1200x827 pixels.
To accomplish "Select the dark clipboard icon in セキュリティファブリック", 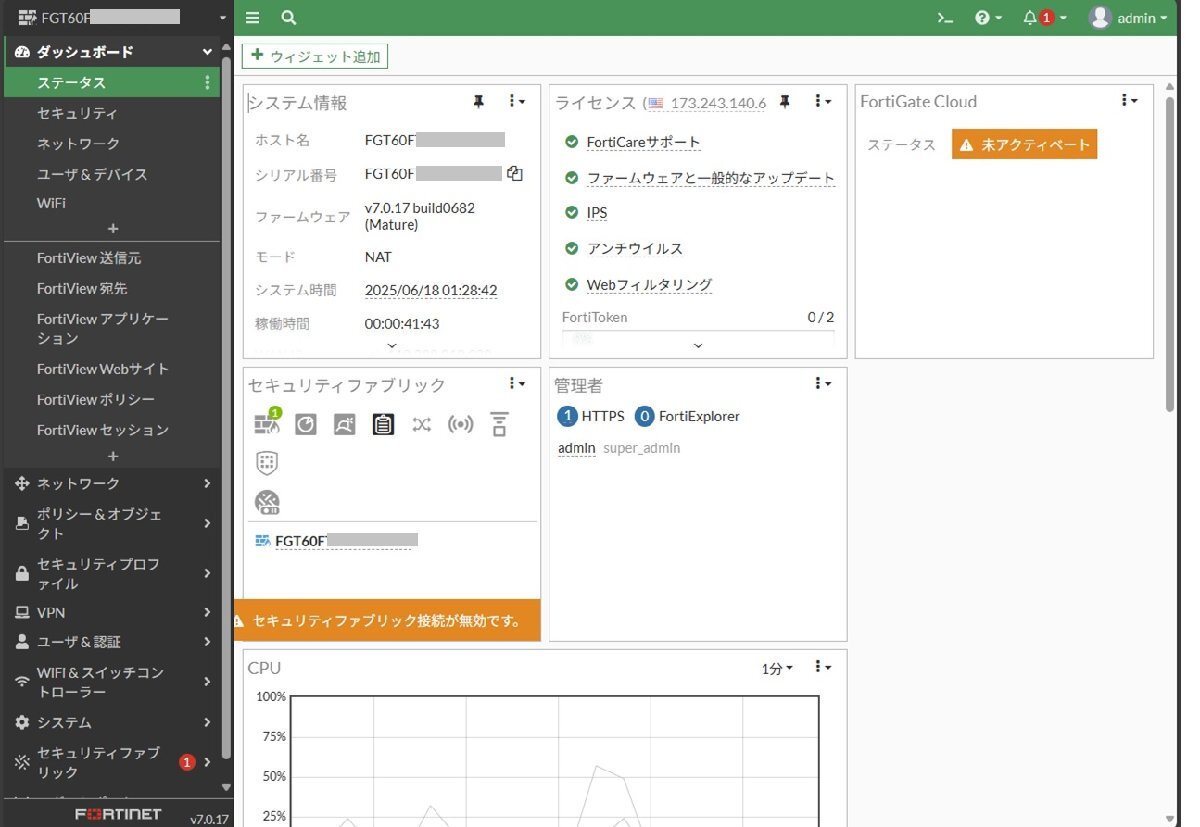I will (x=383, y=425).
